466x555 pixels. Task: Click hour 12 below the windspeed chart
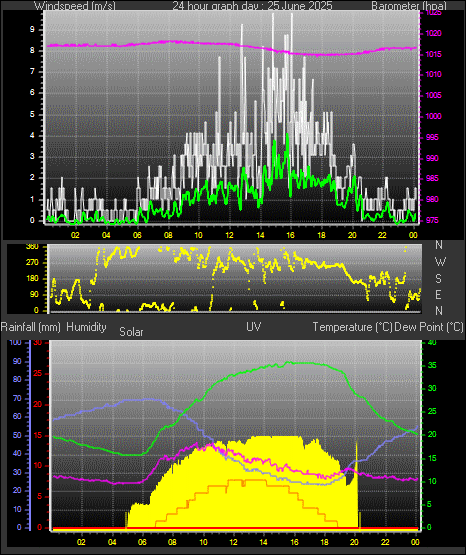229,235
